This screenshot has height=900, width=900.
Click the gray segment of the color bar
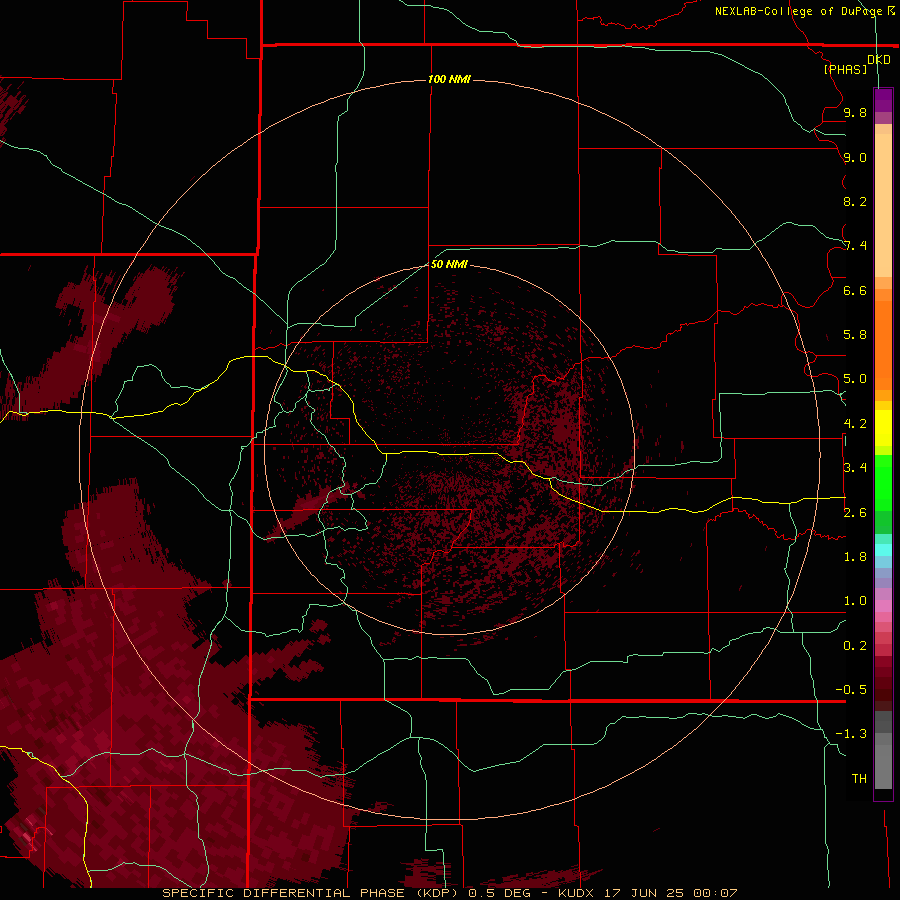[883, 751]
